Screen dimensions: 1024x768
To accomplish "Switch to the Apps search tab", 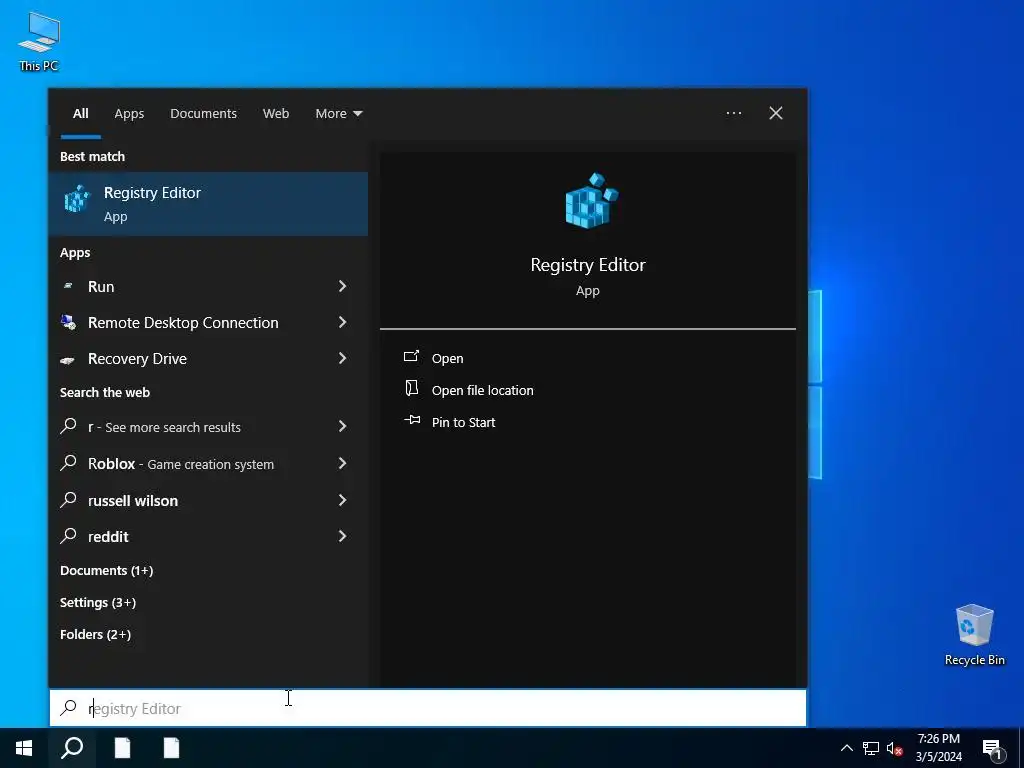I will [129, 114].
